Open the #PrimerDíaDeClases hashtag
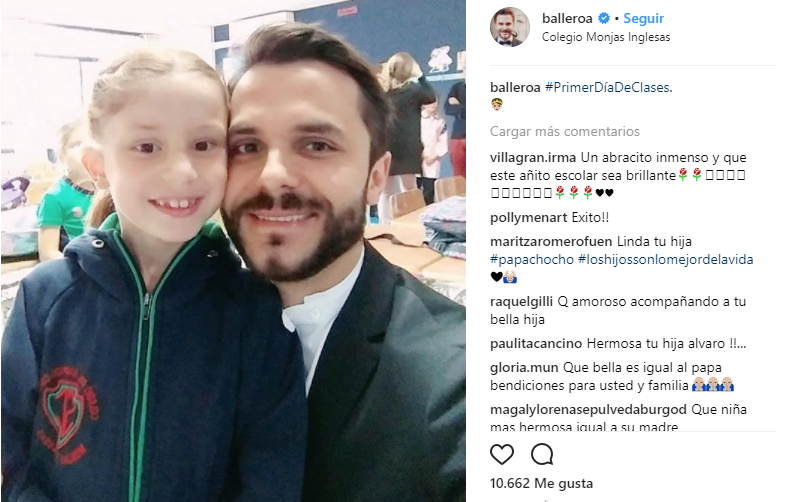This screenshot has width=789, height=502. coord(608,88)
